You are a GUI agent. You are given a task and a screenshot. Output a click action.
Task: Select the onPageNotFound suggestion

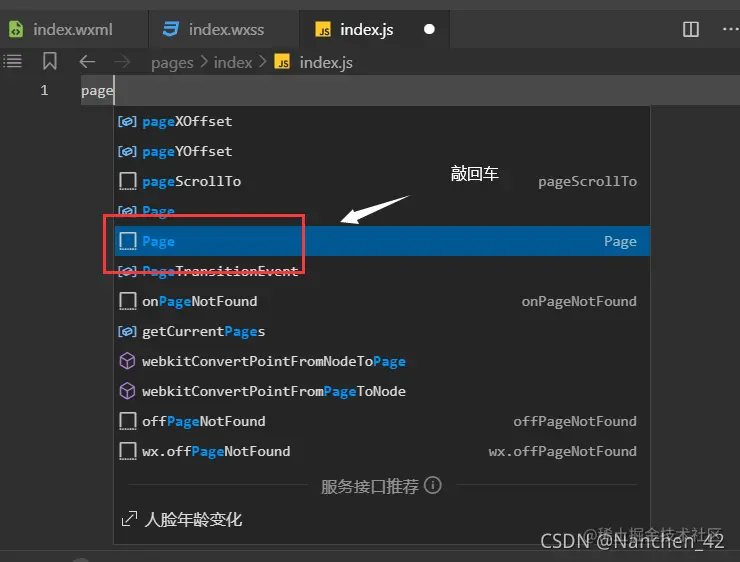382,301
